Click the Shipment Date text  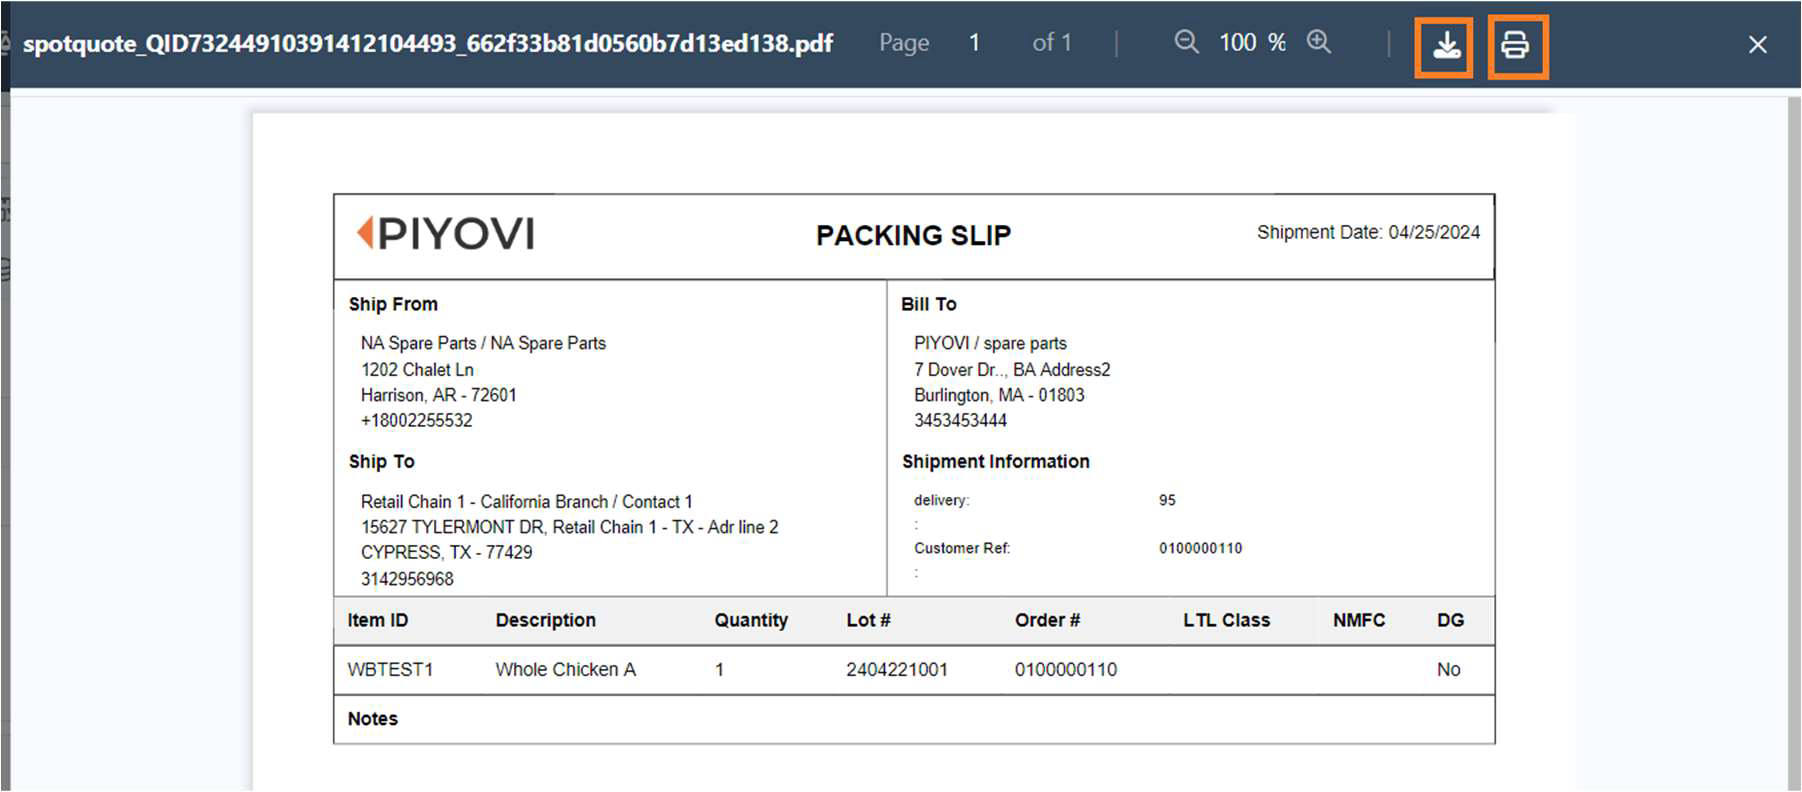click(1367, 232)
